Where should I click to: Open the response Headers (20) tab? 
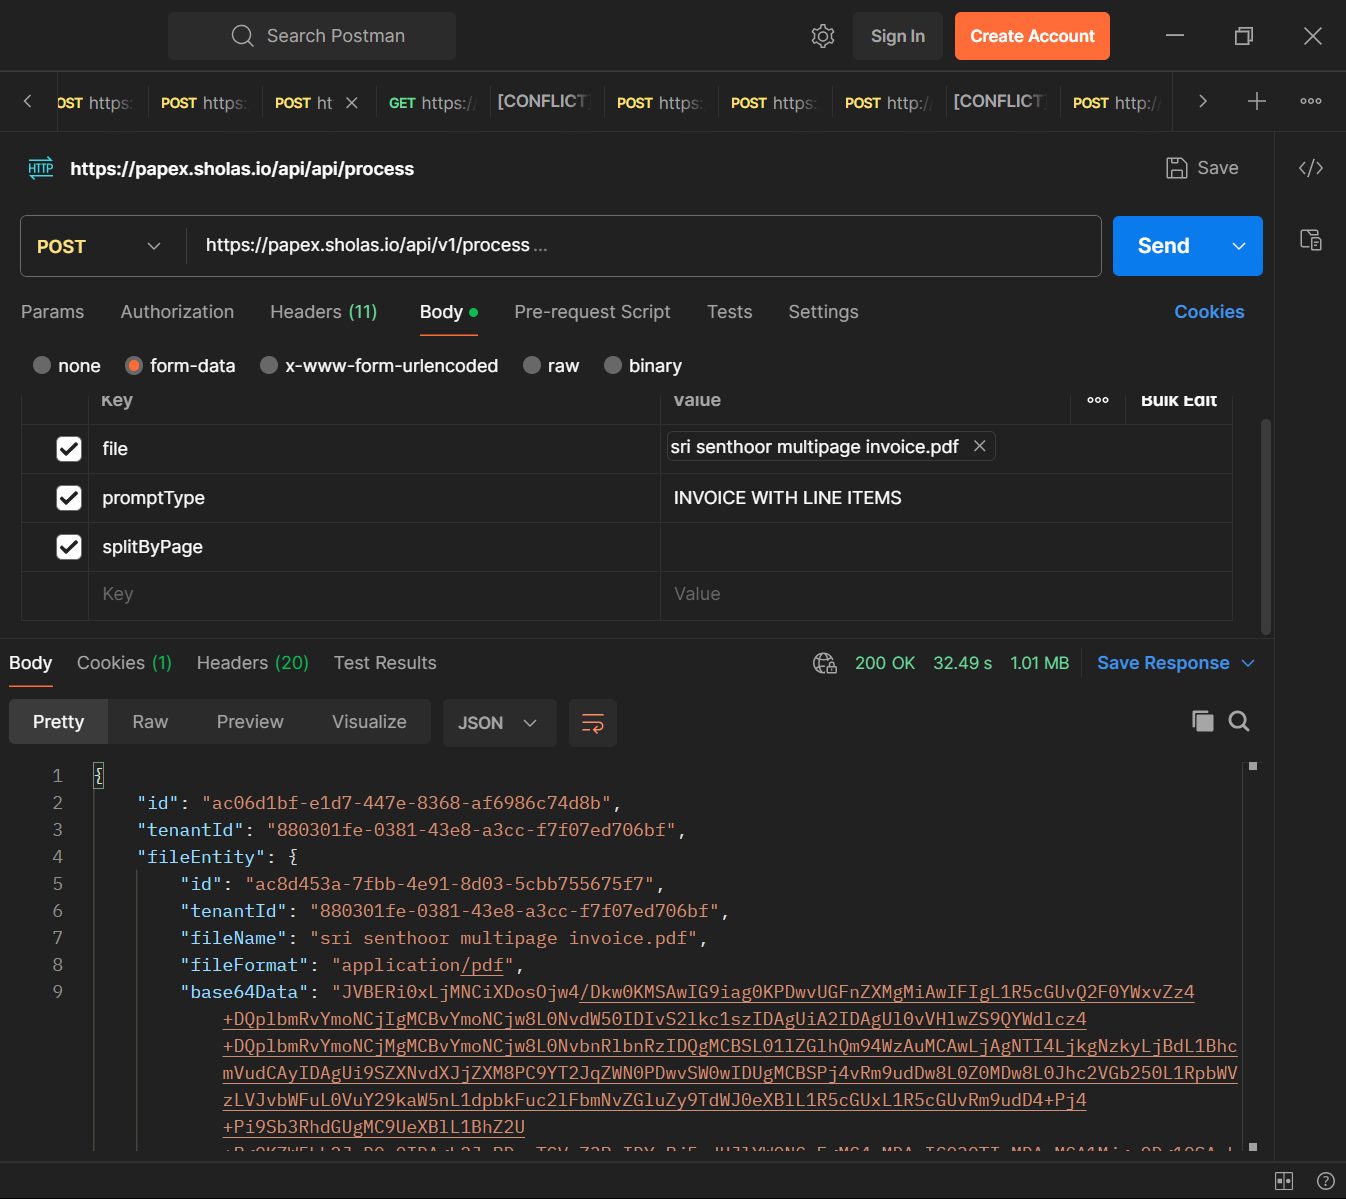point(253,663)
